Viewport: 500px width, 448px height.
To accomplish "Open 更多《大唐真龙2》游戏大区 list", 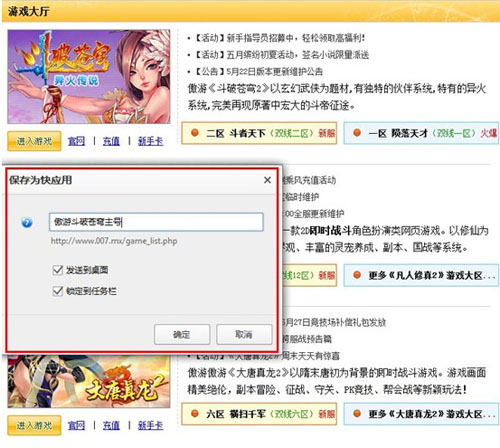I will point(421,414).
